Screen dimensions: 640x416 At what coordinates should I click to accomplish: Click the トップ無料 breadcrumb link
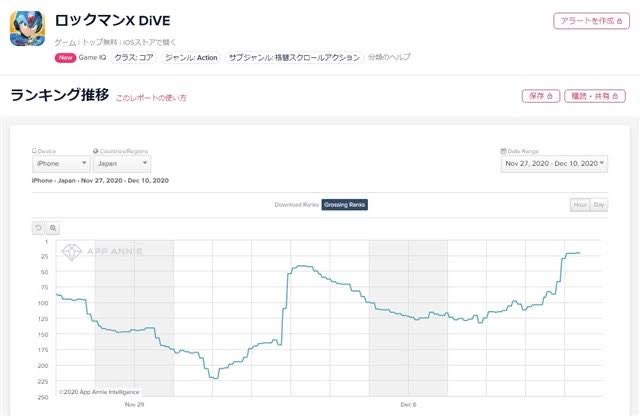(100, 42)
